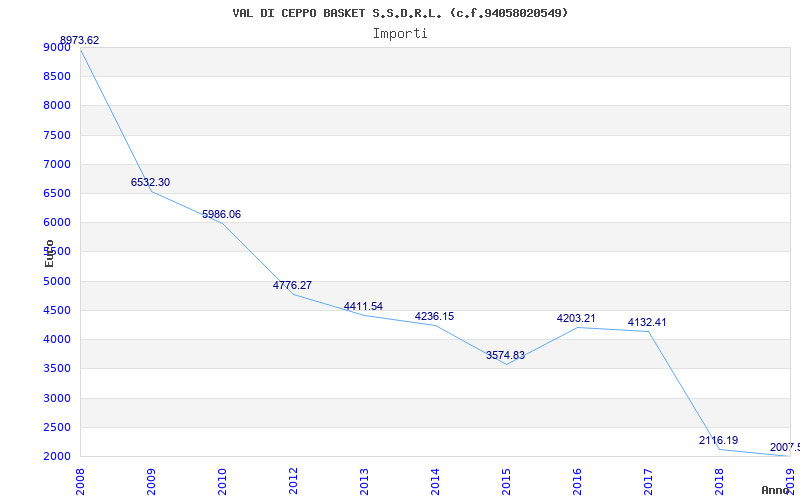Click the 2017 x-axis year label
800x500 pixels.
(647, 482)
